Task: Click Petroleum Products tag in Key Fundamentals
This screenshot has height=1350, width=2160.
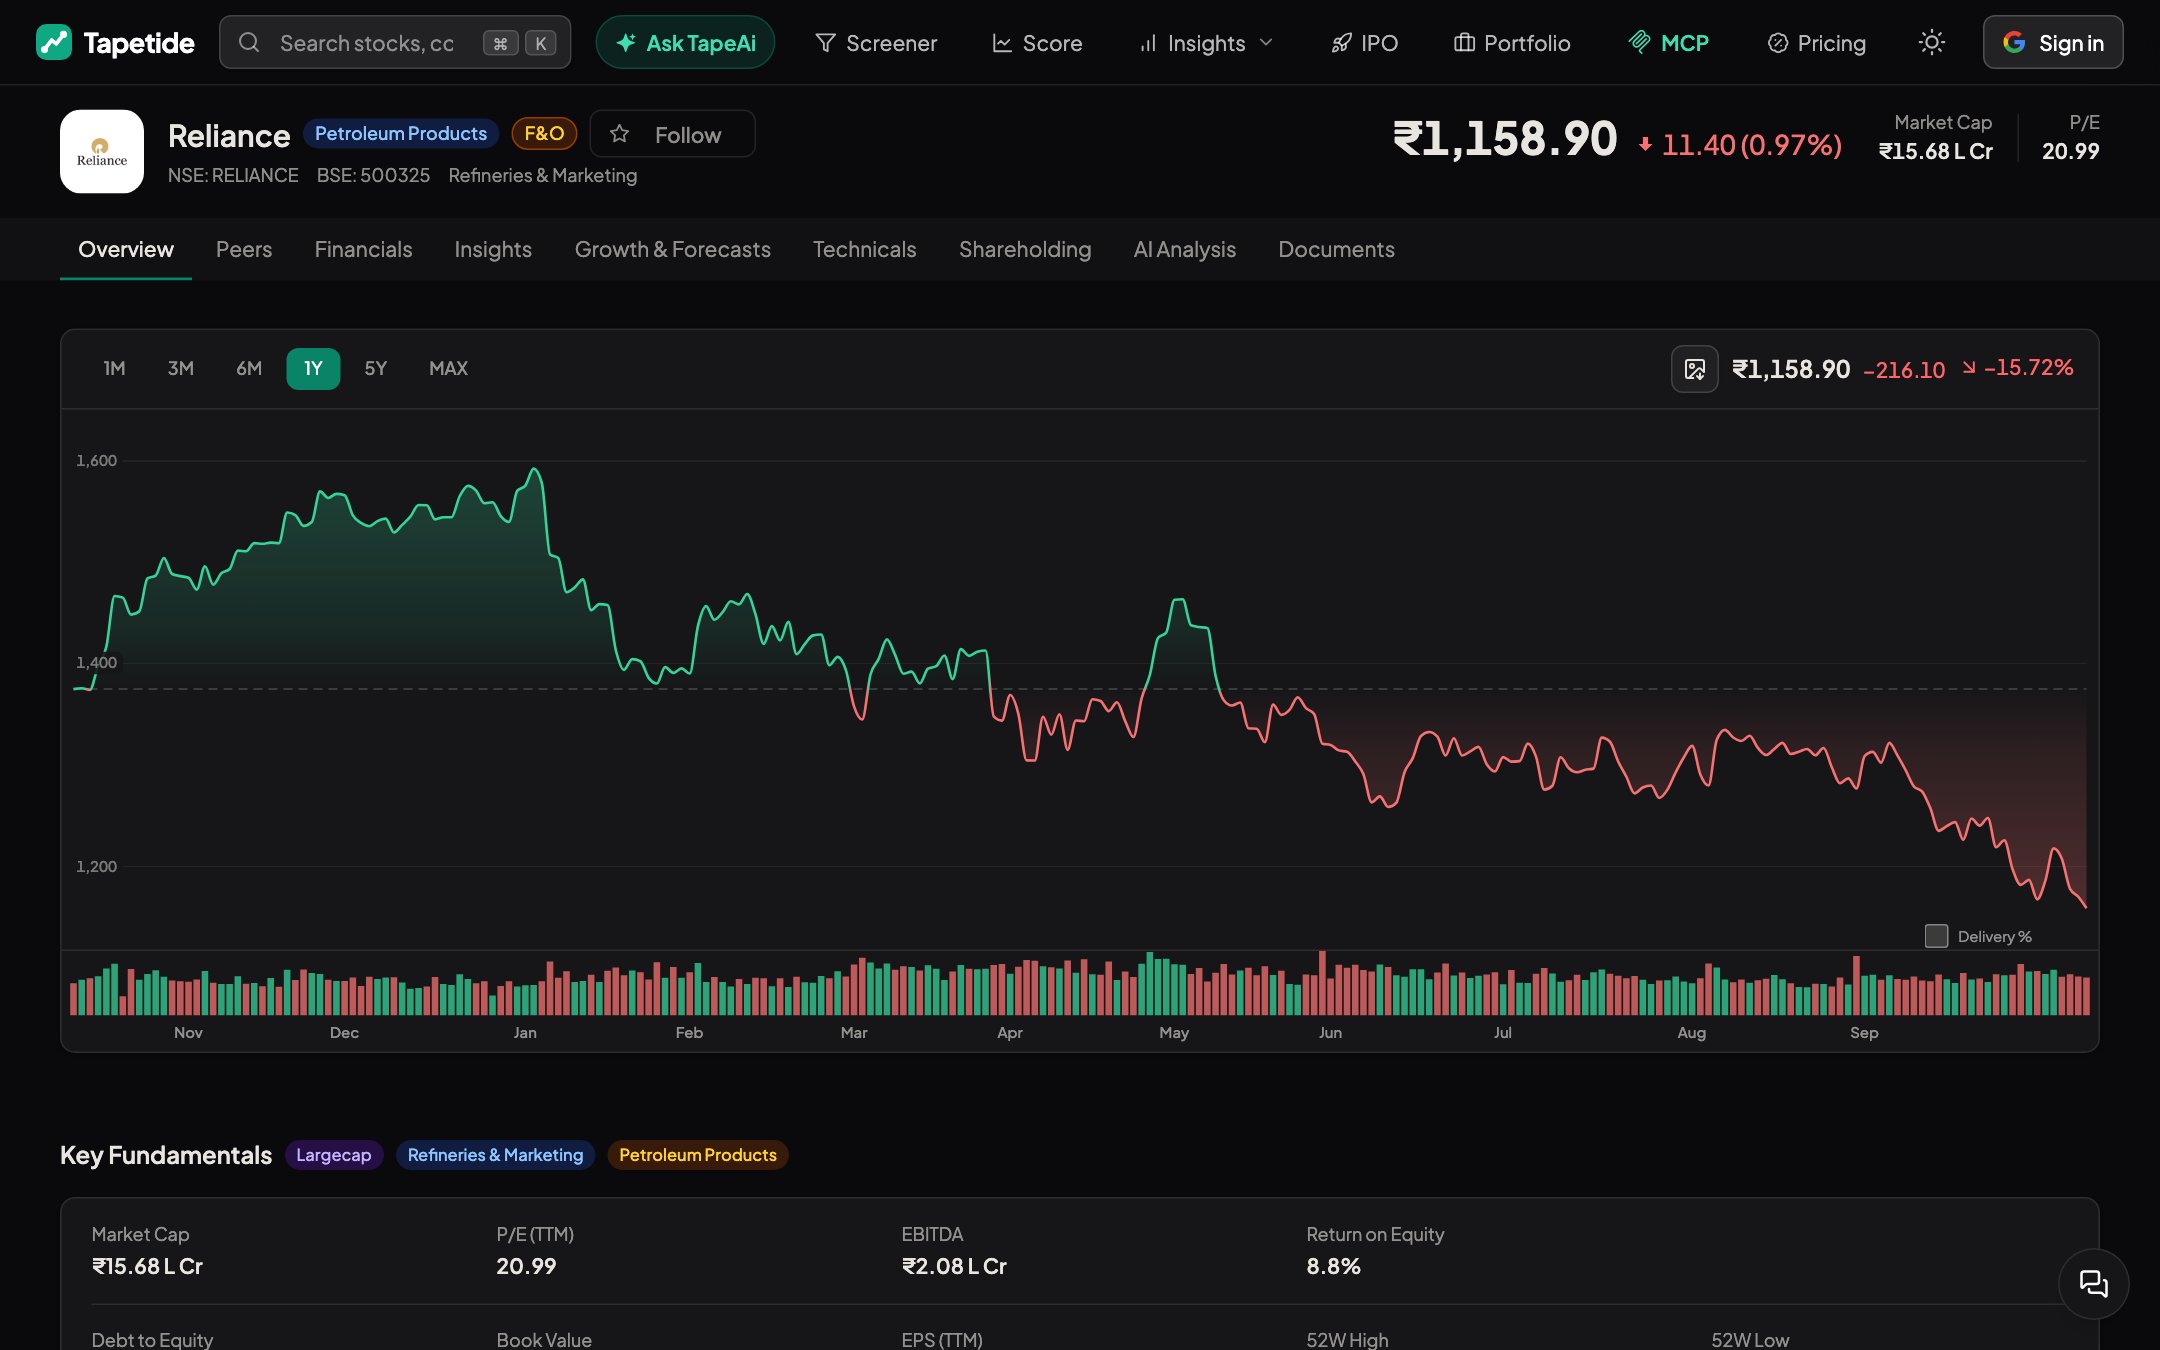Action: (x=697, y=1155)
